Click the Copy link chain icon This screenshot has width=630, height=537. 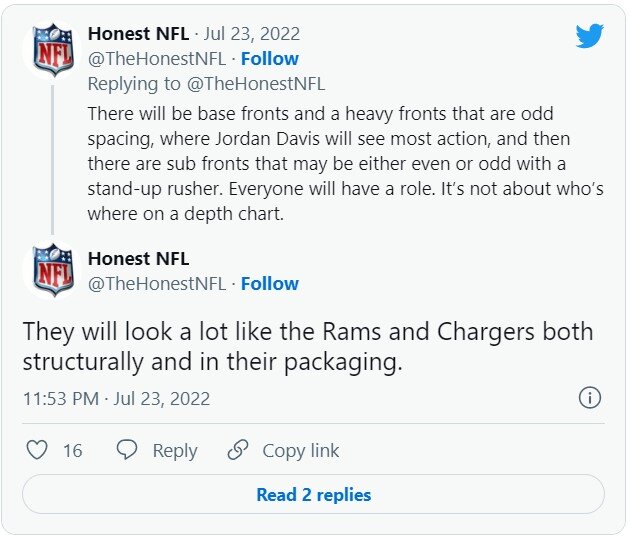pos(238,450)
